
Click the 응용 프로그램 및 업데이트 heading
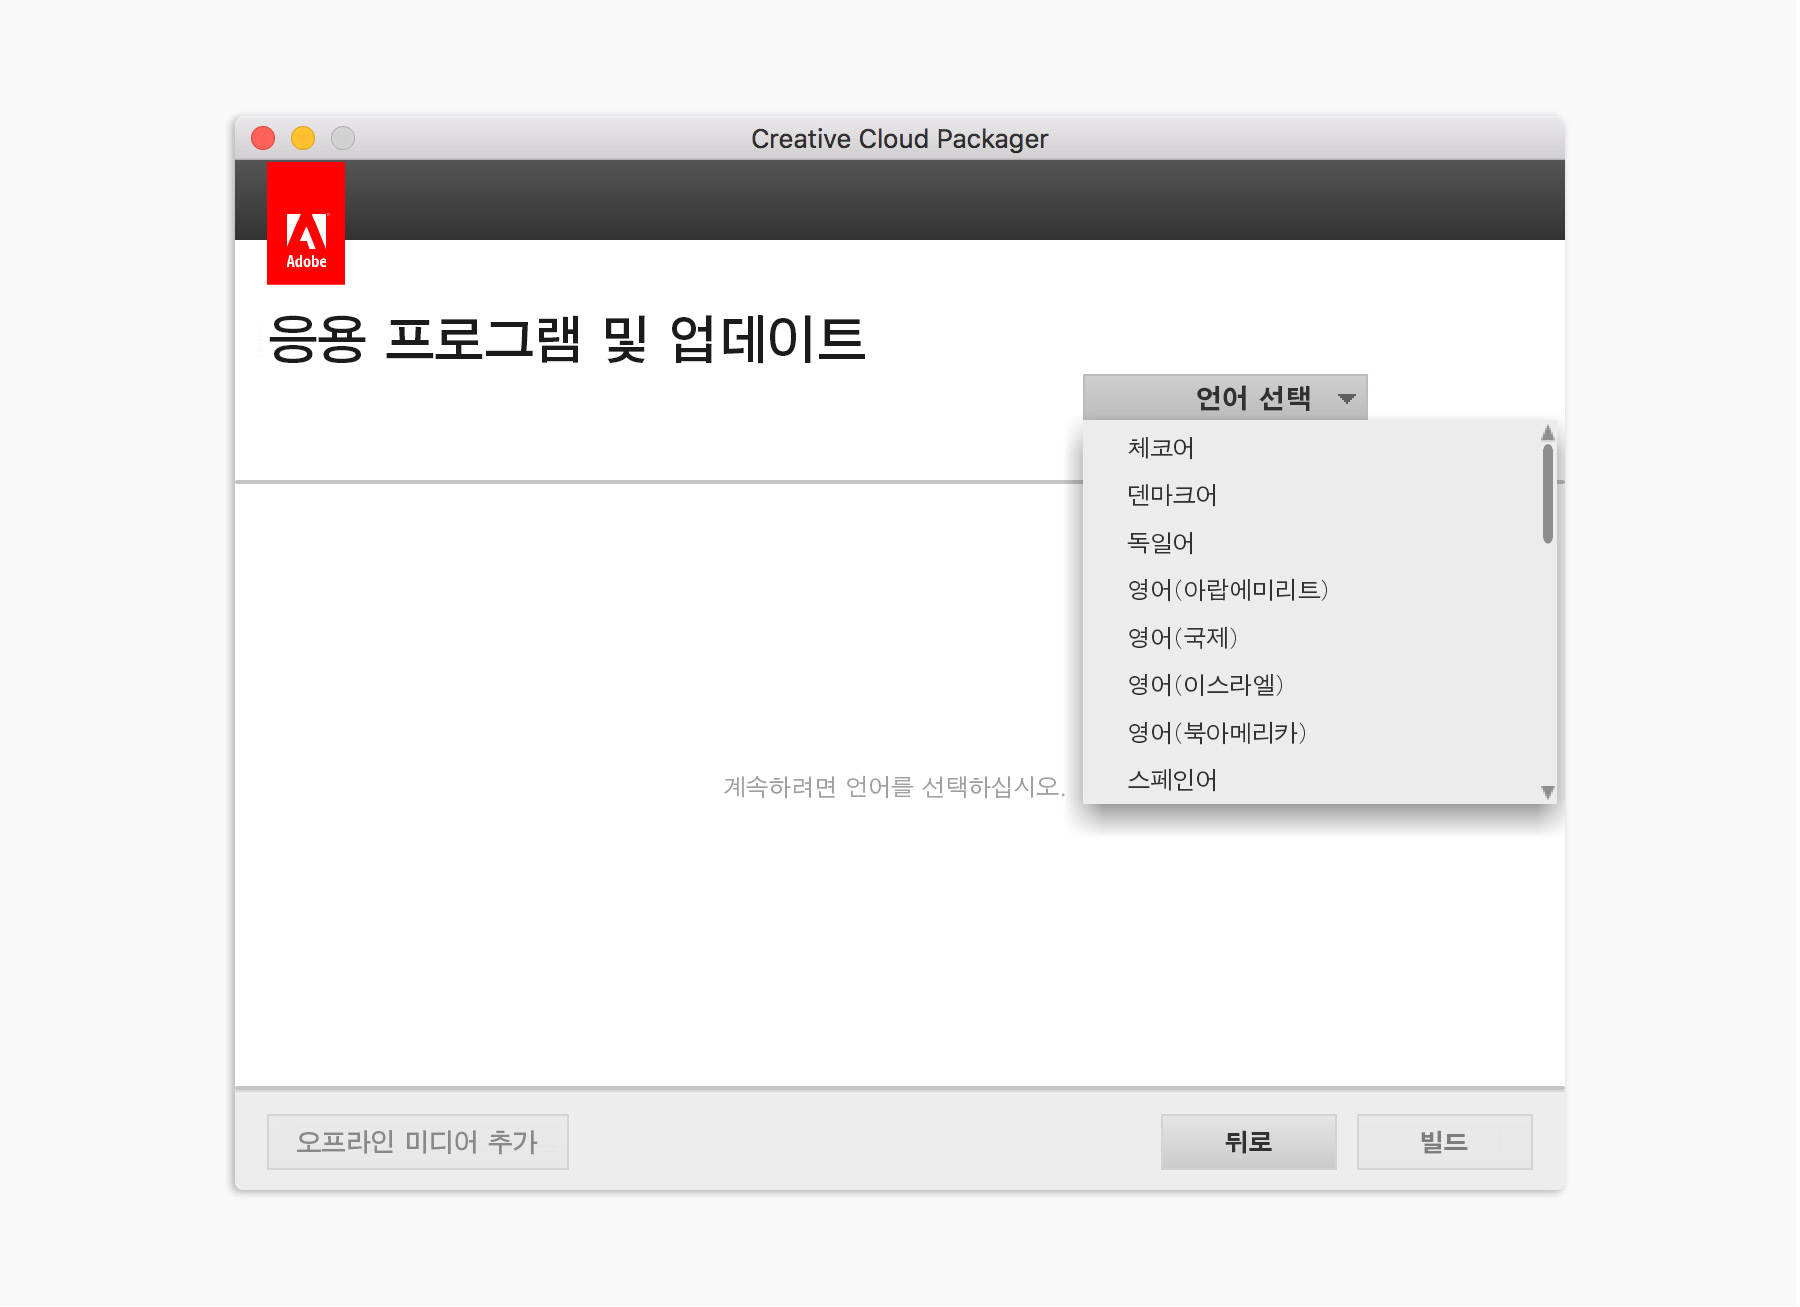click(566, 339)
